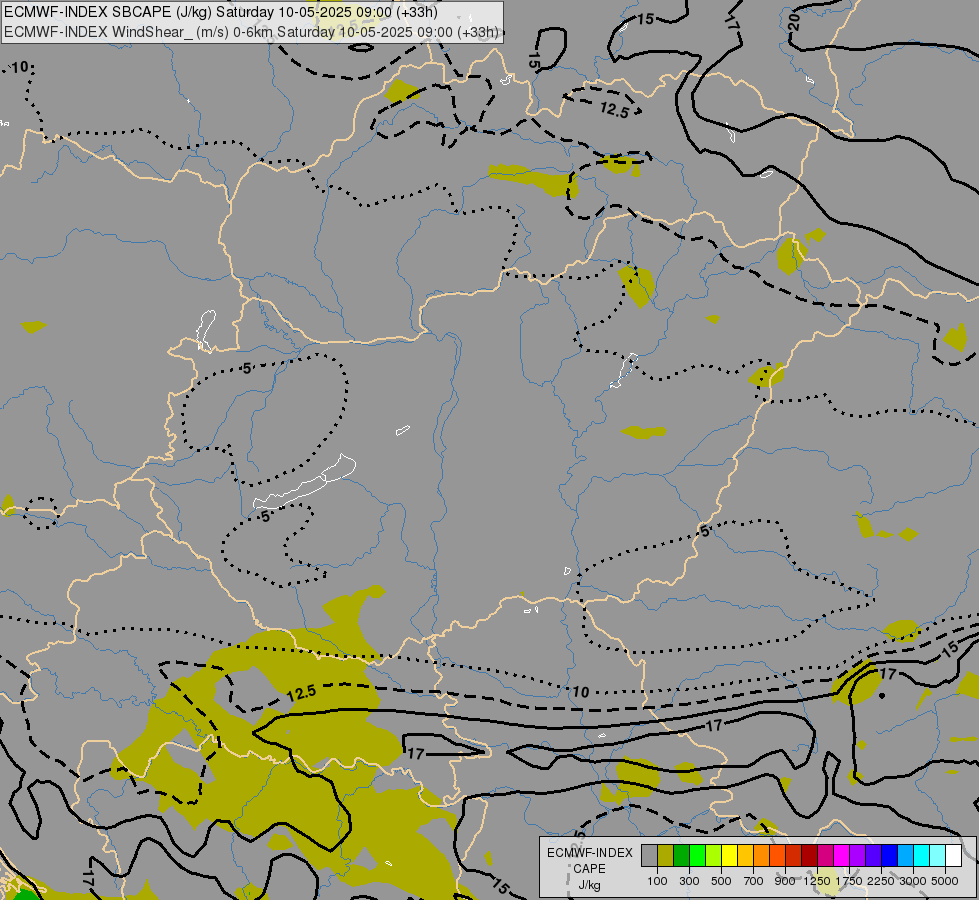The width and height of the screenshot is (979, 900).
Task: Select the pure blue legend swatch
Action: click(x=890, y=856)
